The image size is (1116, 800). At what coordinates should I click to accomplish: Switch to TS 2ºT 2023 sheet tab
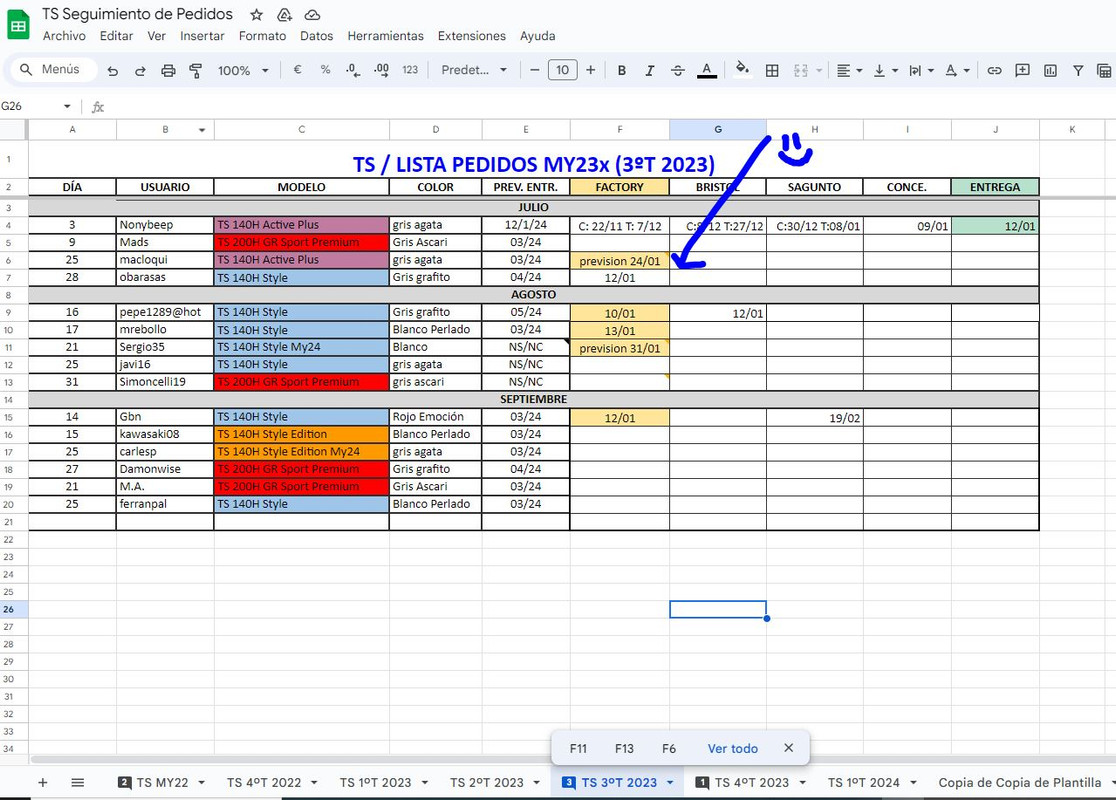click(x=487, y=782)
